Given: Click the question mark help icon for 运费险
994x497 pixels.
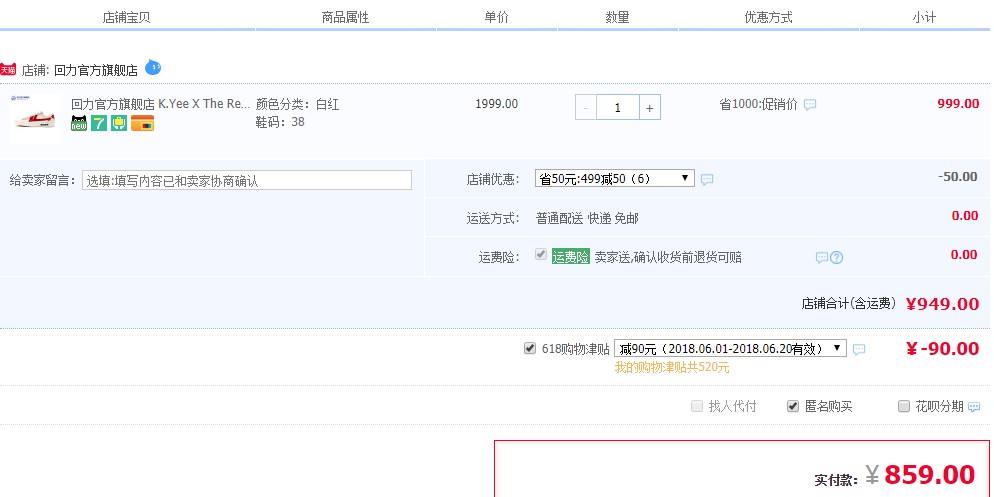Looking at the screenshot, I should (x=837, y=257).
